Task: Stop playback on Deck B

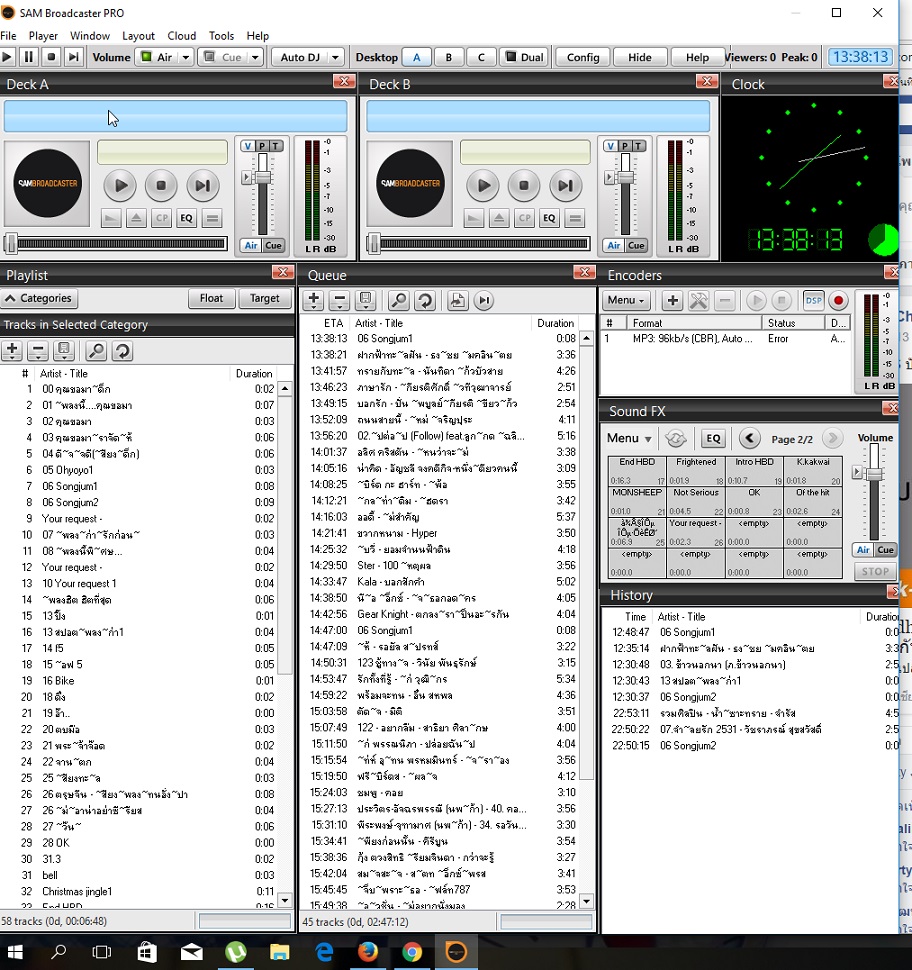Action: coord(523,185)
